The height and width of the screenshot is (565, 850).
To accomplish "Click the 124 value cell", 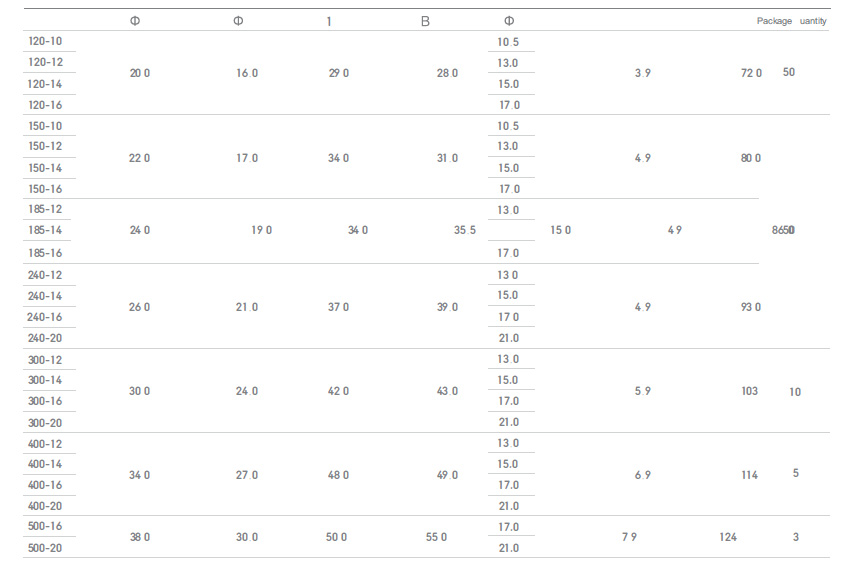I will coord(728,537).
